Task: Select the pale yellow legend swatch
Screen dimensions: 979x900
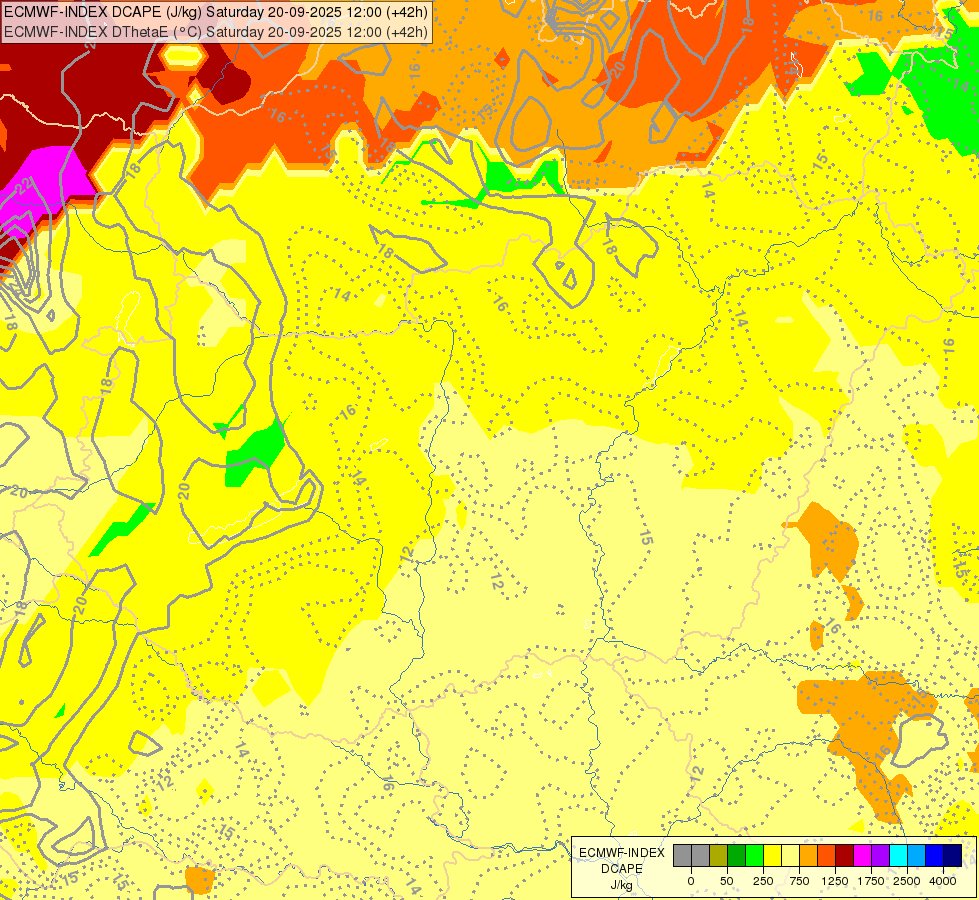Action: click(x=790, y=856)
